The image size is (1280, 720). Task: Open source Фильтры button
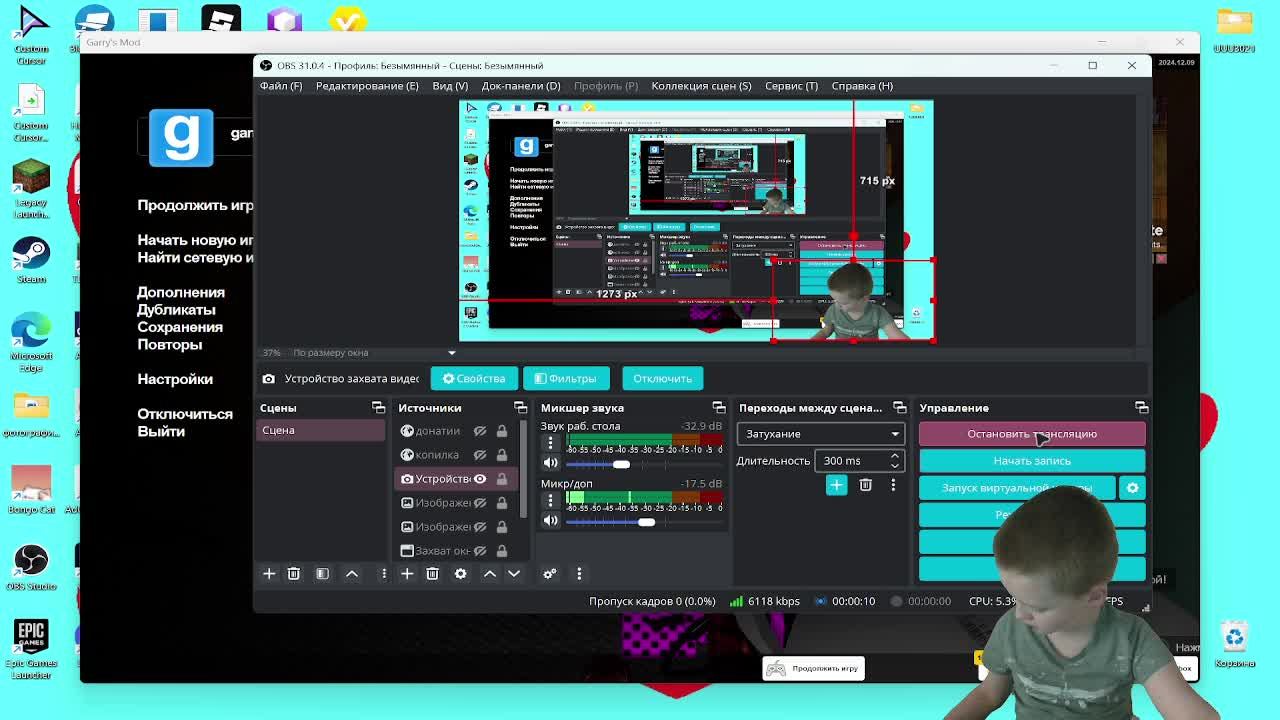point(566,379)
